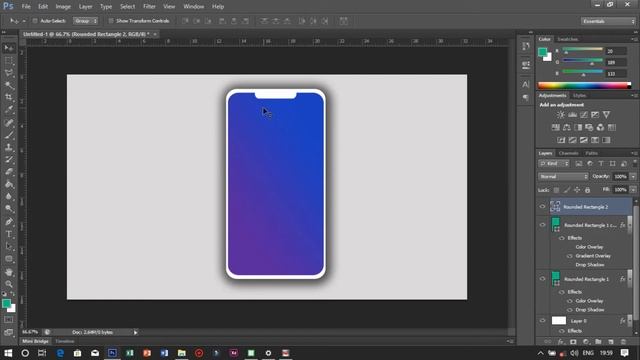
Task: Open the Styles tab
Action: (579, 96)
